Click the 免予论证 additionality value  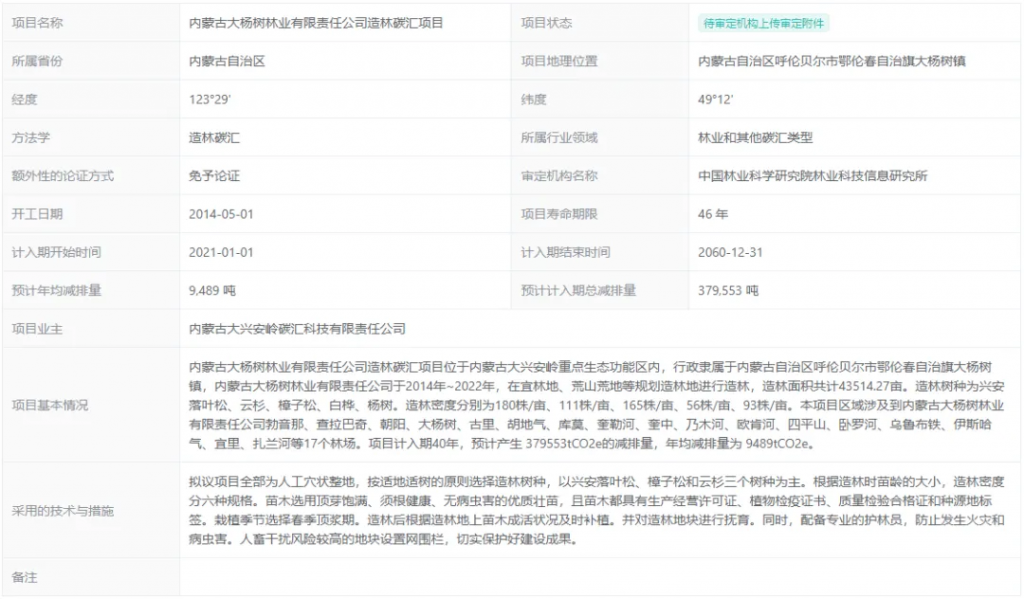point(214,176)
